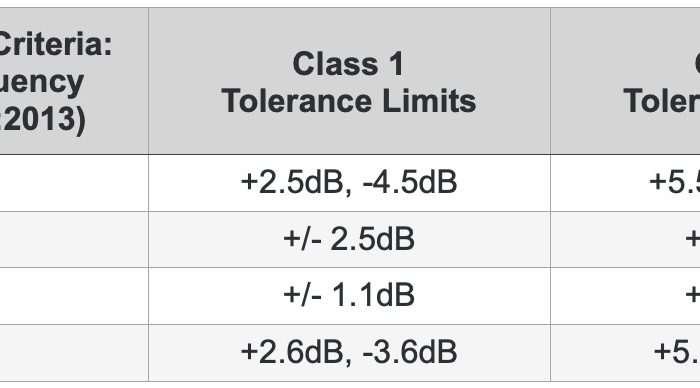Click the partially visible Class 2 Tolerance header
Screen dimensions: 700x388
pos(625,81)
